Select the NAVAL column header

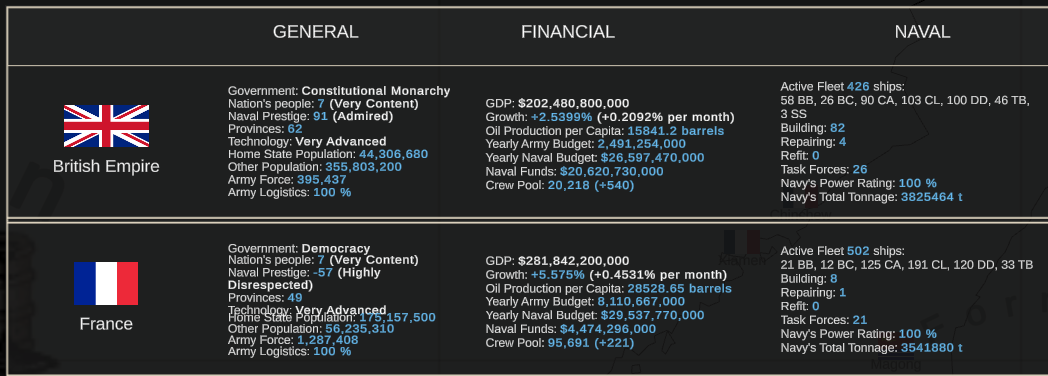click(922, 32)
